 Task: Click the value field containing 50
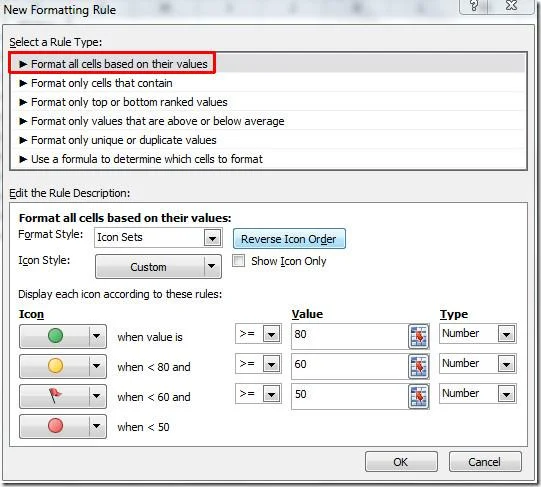350,396
